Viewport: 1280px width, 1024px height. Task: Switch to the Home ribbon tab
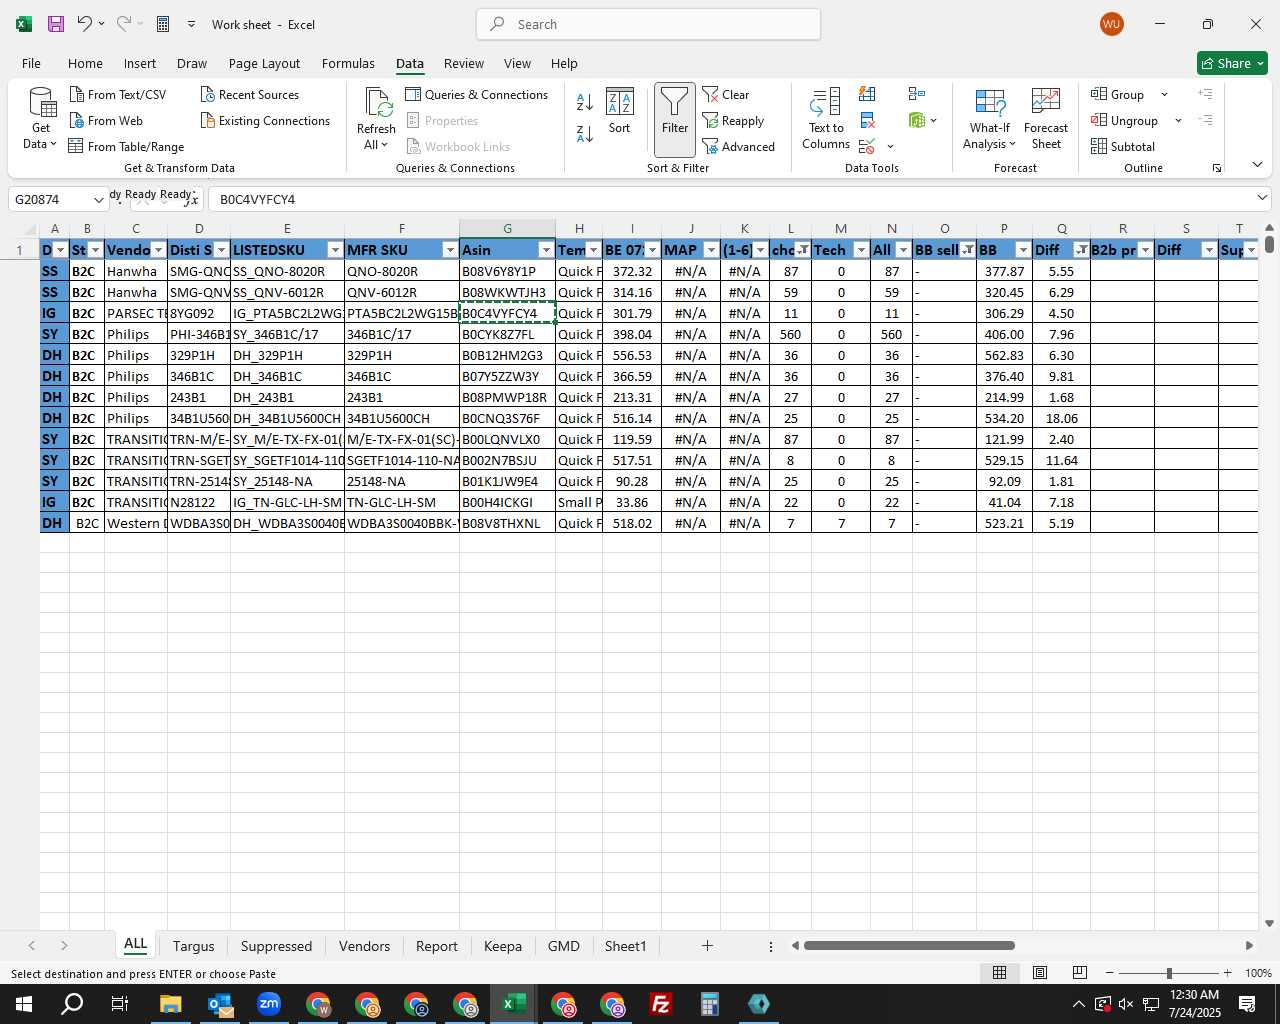pos(85,63)
